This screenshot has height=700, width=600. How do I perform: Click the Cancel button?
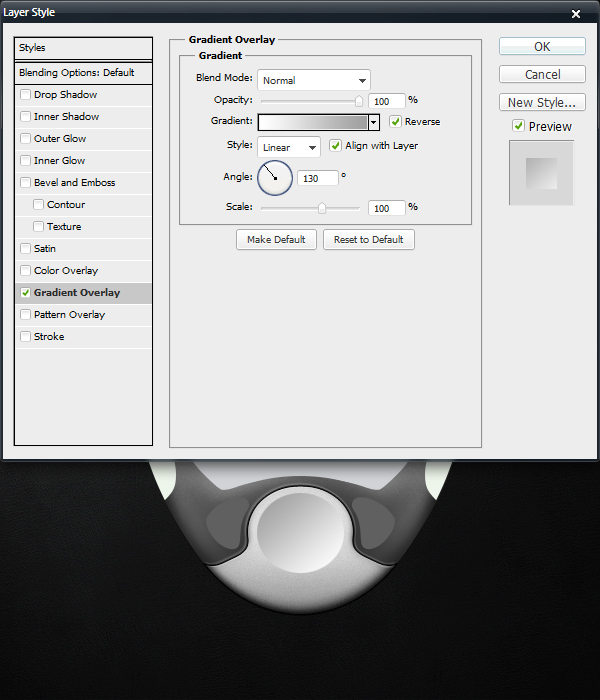(542, 74)
